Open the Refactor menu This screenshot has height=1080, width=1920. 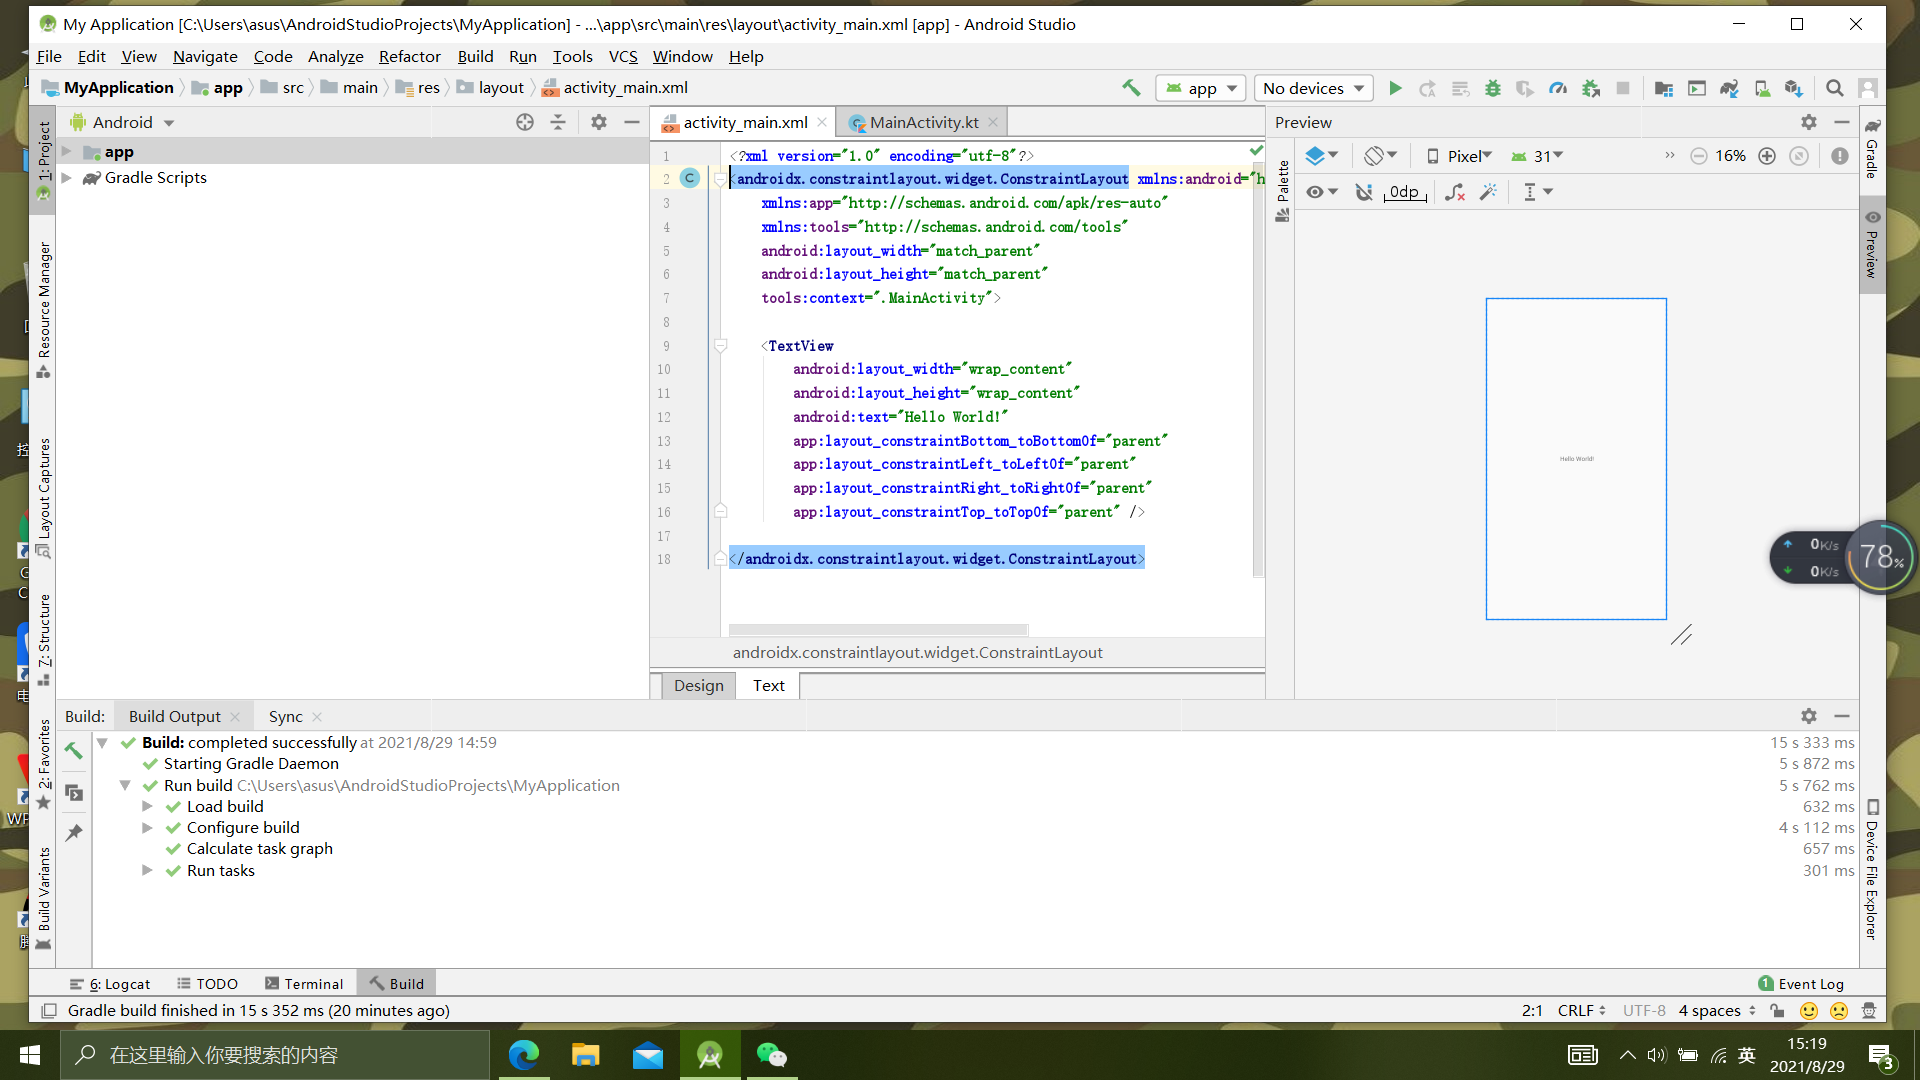click(x=409, y=56)
